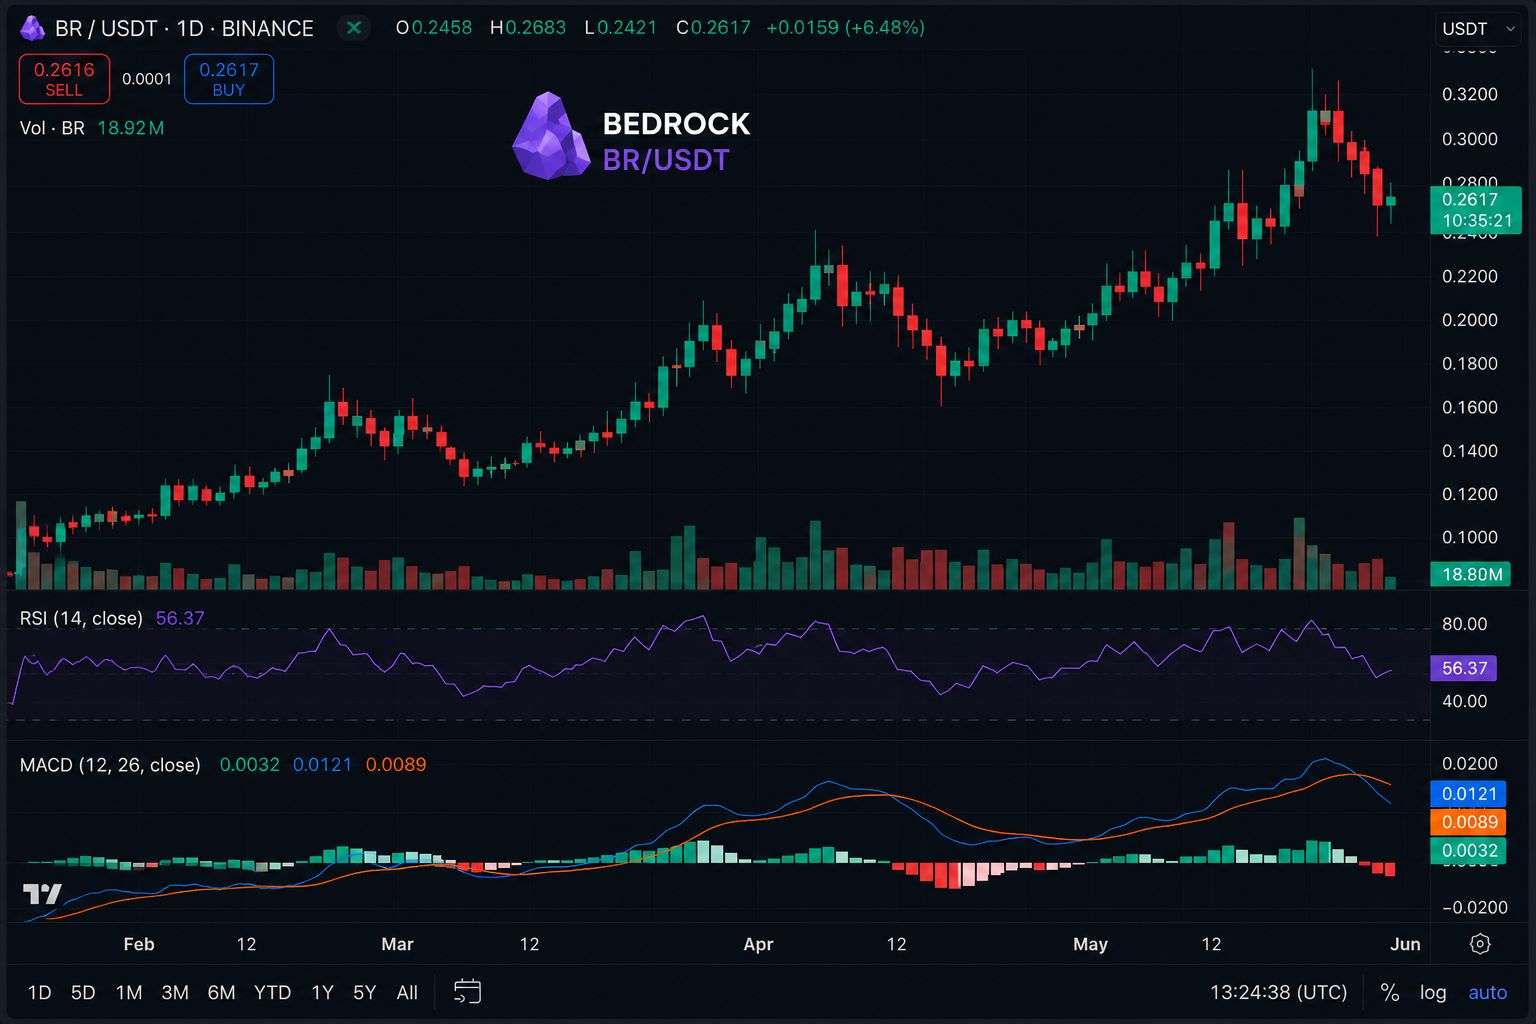Image resolution: width=1536 pixels, height=1024 pixels.
Task: Click the orange 0.0089 MACD axis label
Action: click(x=1469, y=822)
